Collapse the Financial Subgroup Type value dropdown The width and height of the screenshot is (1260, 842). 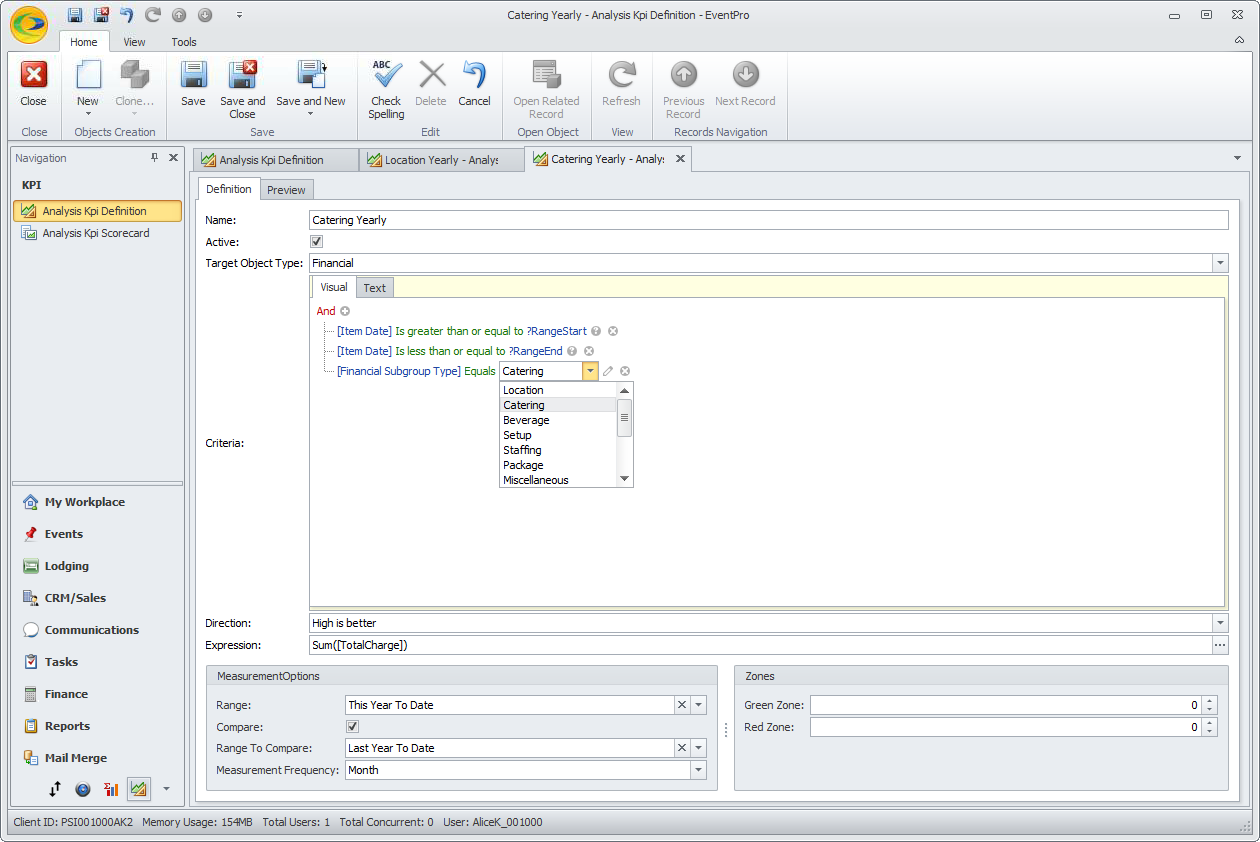591,371
